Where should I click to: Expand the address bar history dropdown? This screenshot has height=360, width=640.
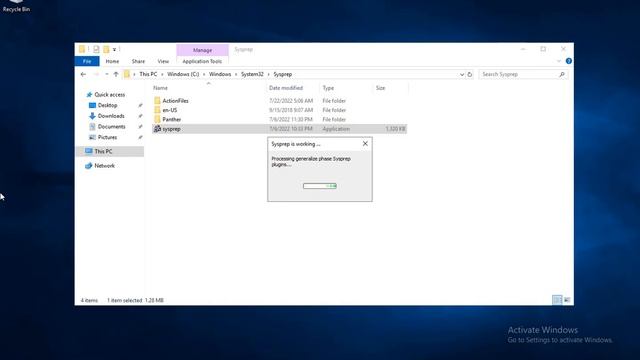click(x=462, y=74)
